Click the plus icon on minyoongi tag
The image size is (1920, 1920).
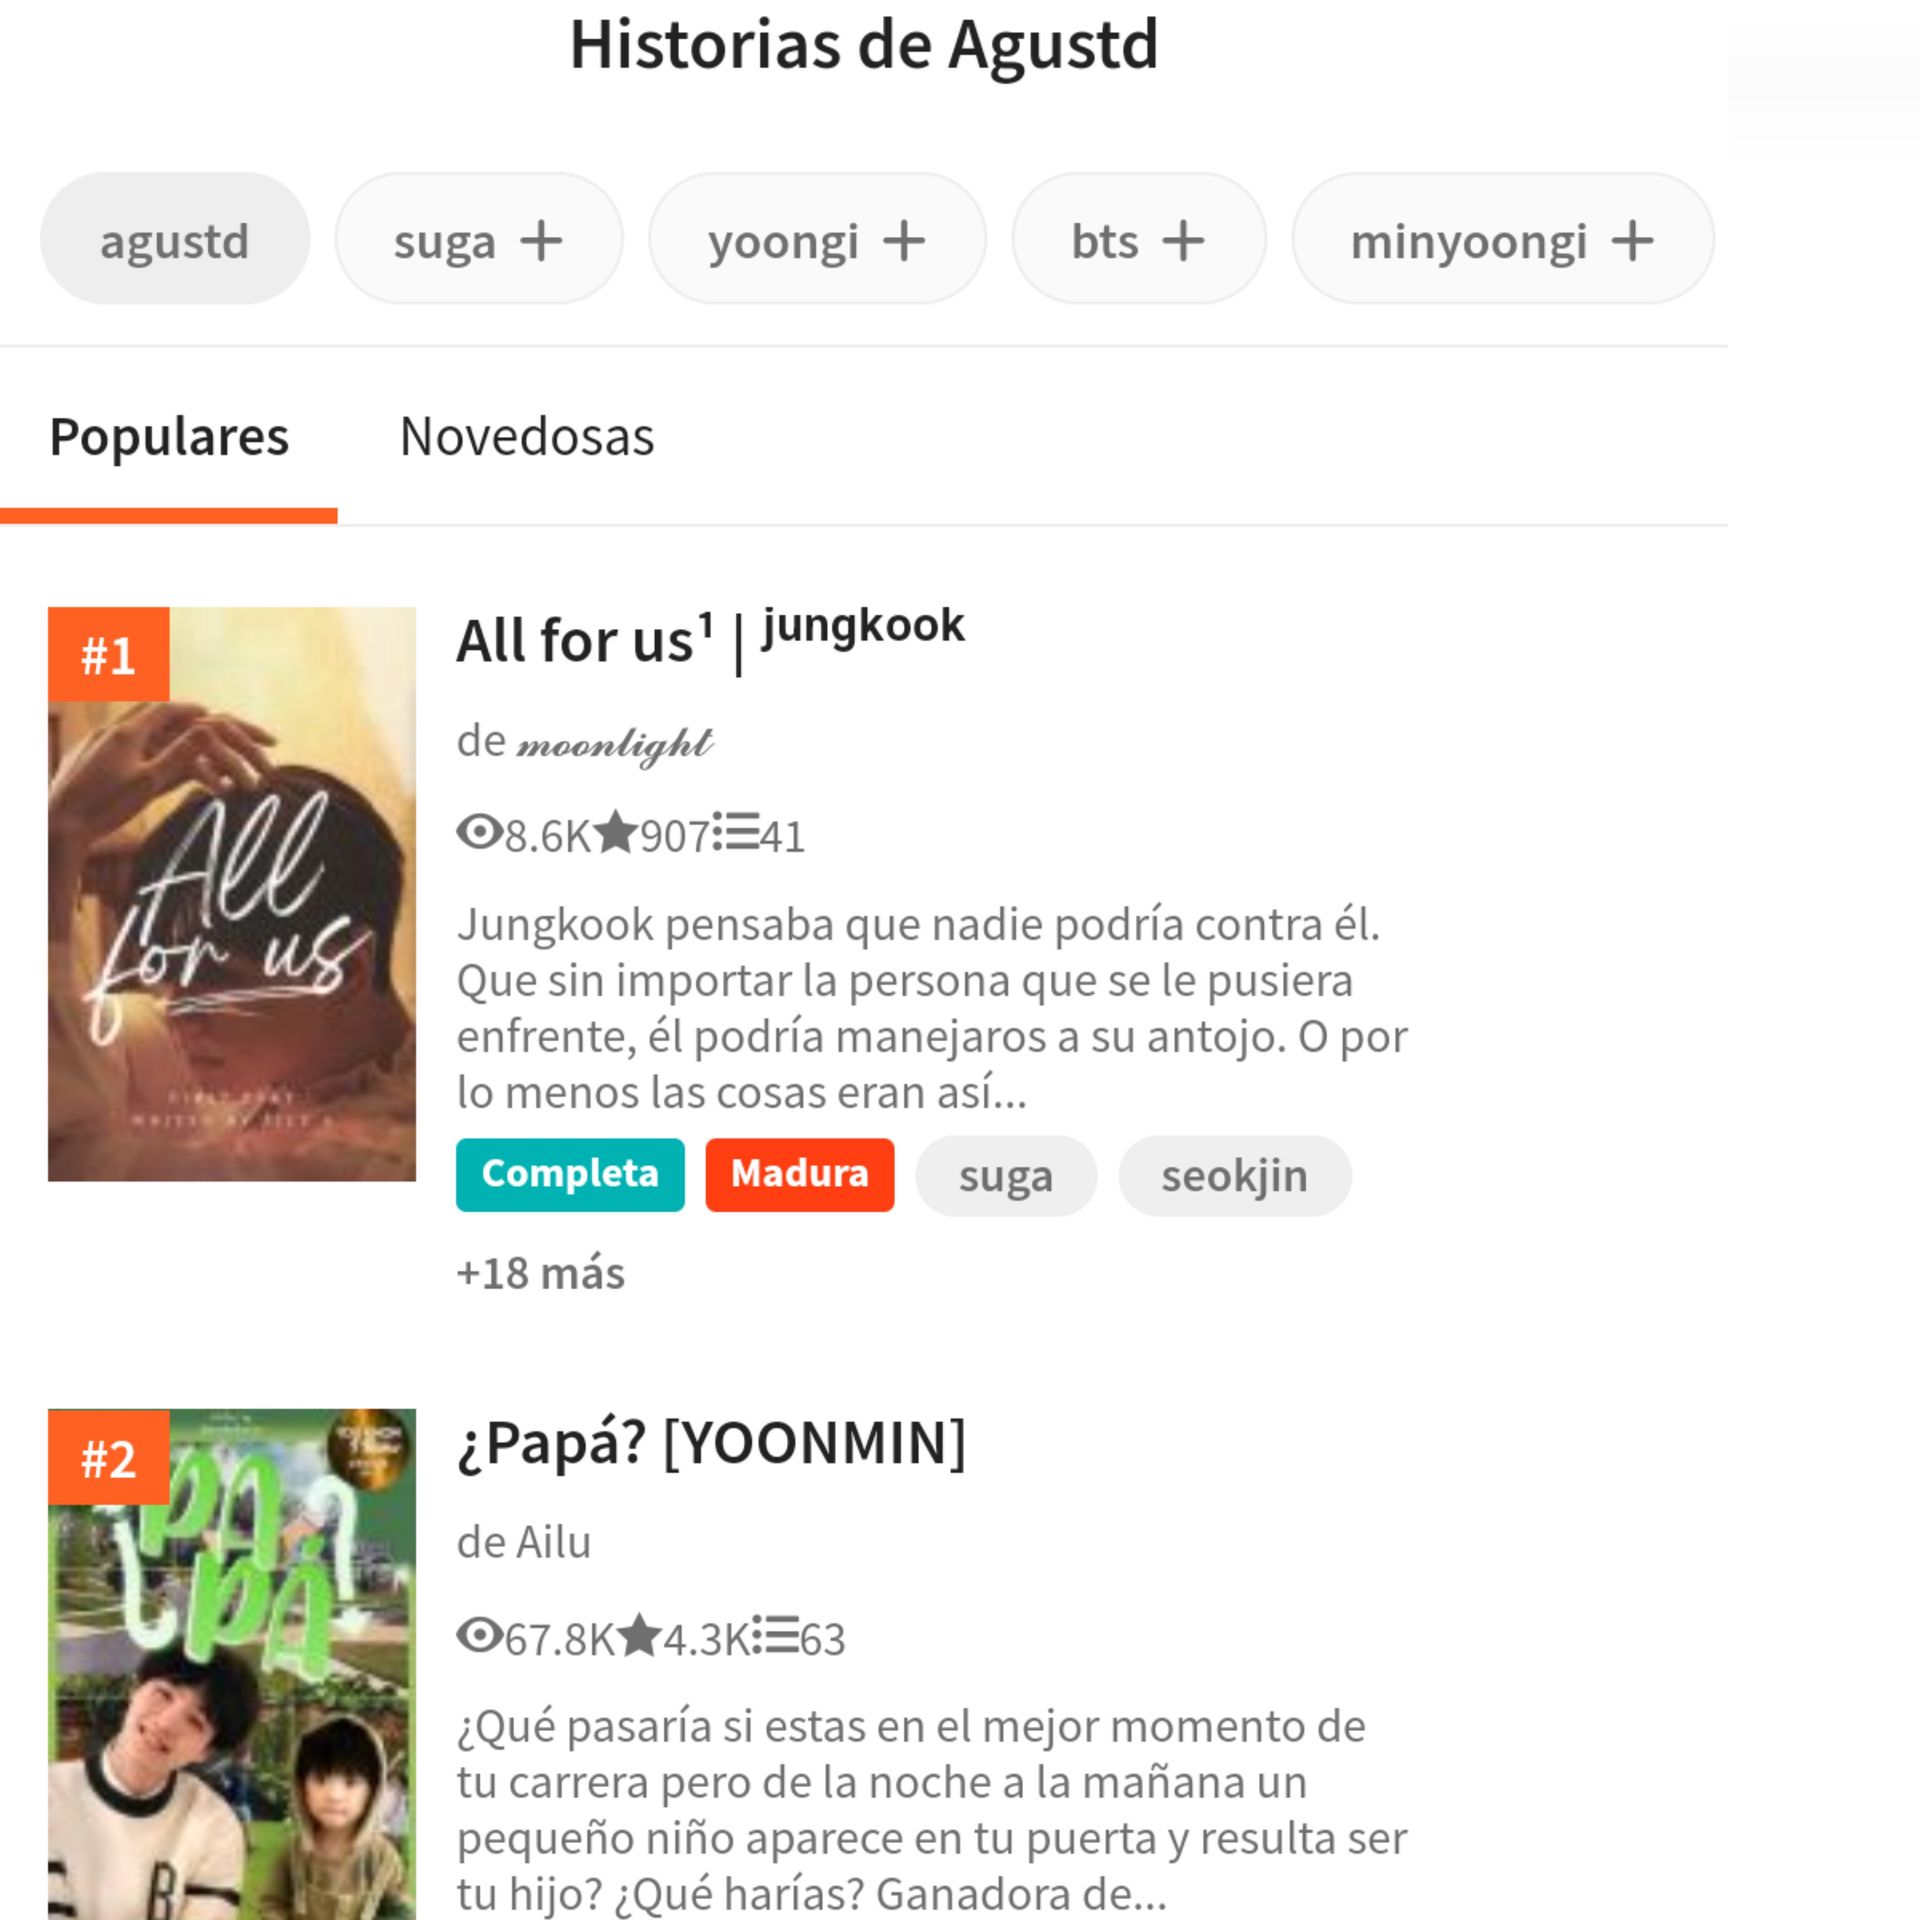coord(1632,241)
